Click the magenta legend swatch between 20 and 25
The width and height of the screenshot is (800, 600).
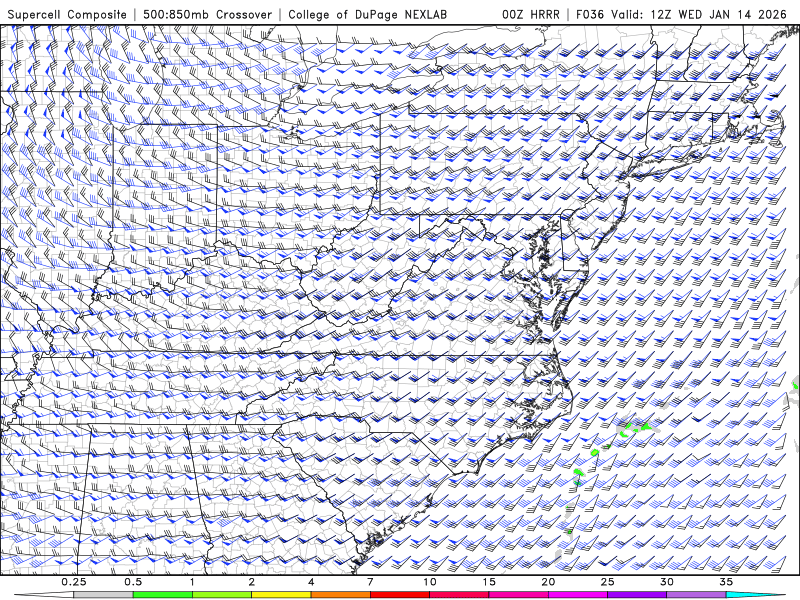578,595
